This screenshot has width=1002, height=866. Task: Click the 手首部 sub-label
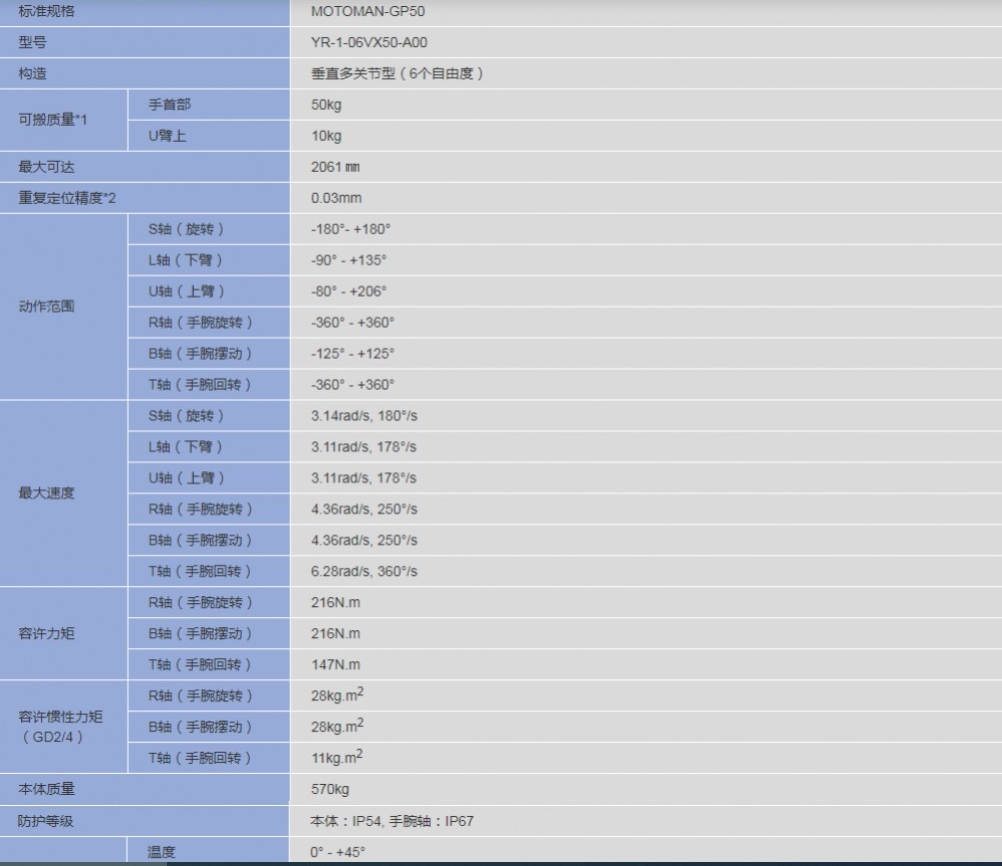click(169, 104)
